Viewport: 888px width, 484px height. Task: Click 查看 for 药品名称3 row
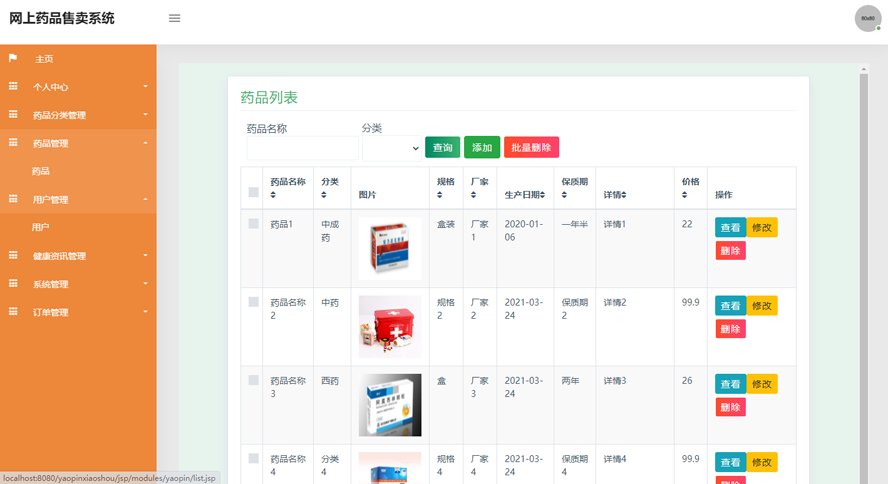click(x=731, y=384)
